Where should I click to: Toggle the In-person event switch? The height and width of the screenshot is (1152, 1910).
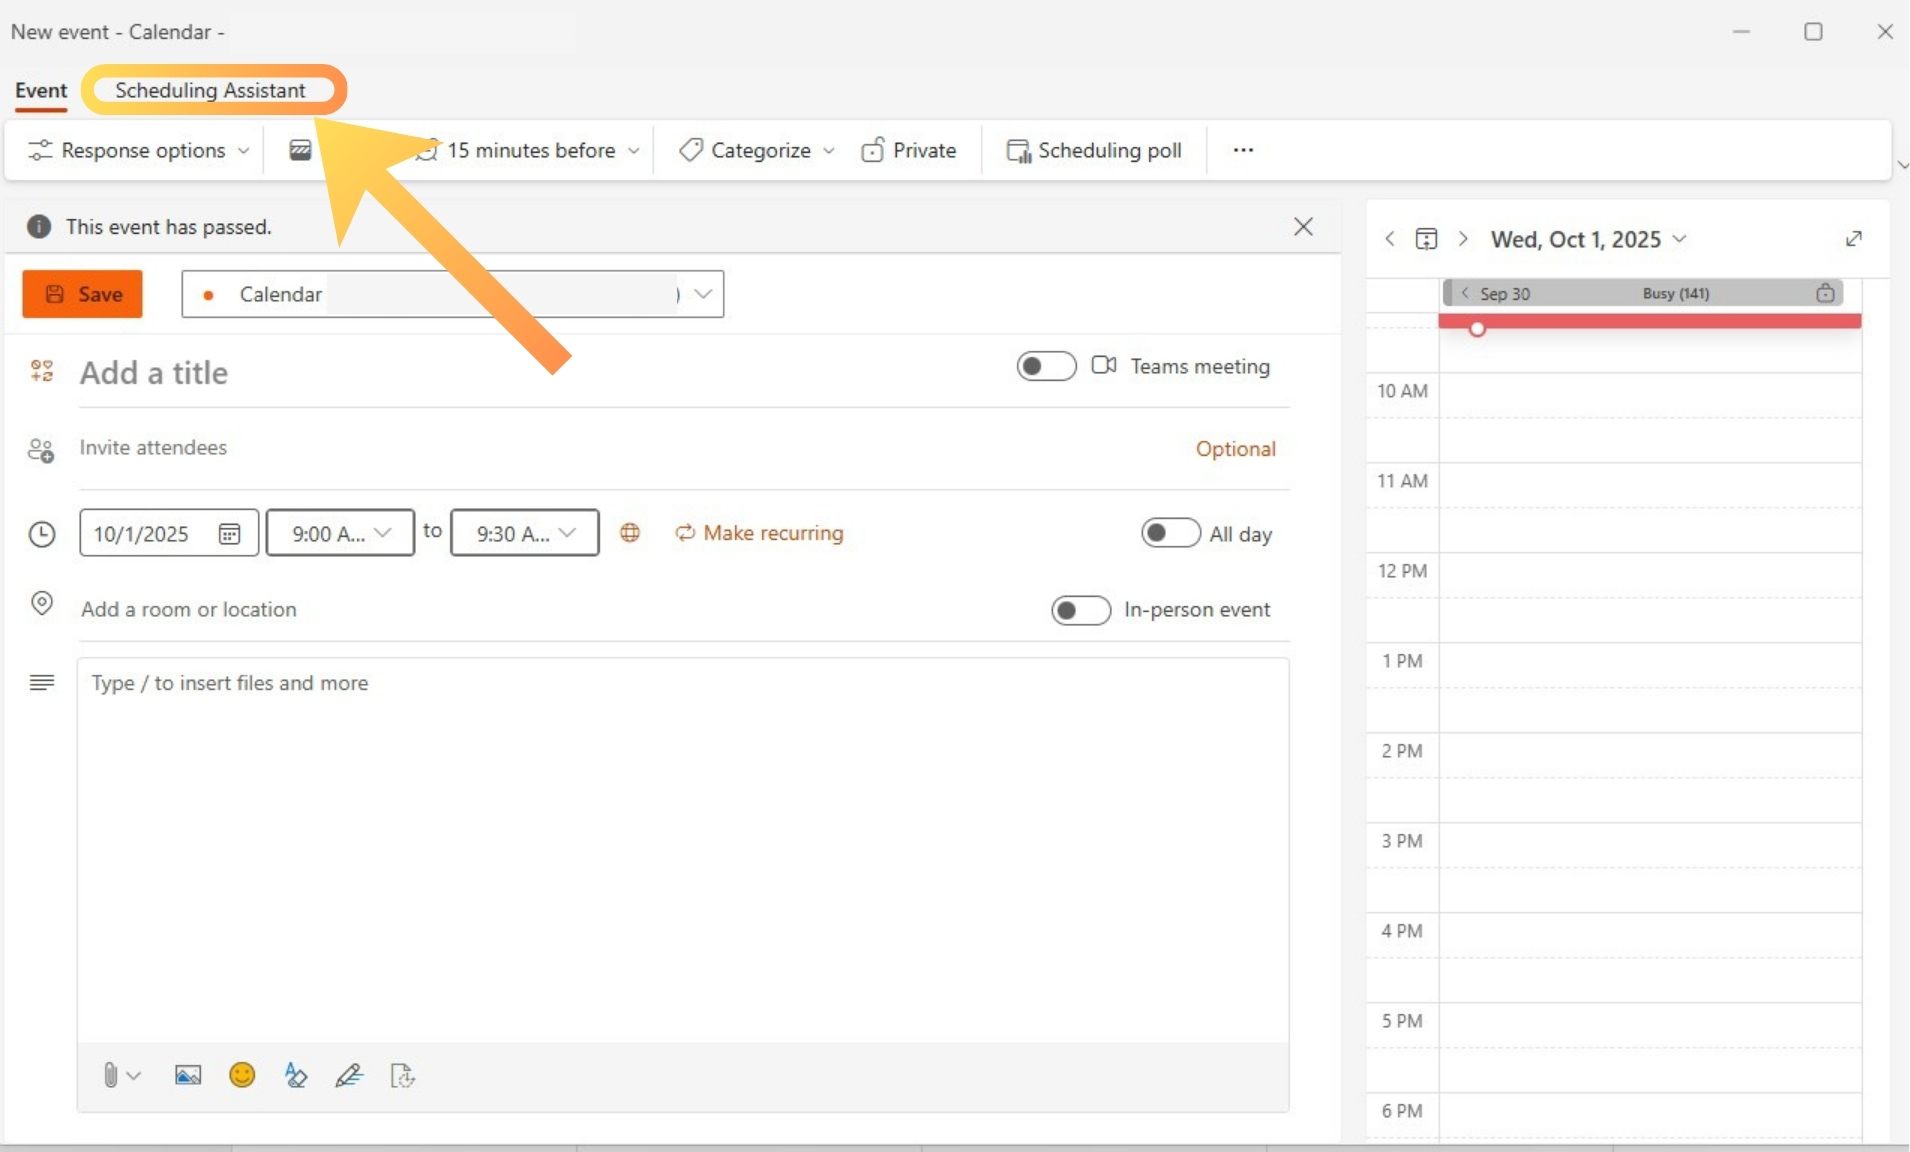tap(1081, 610)
